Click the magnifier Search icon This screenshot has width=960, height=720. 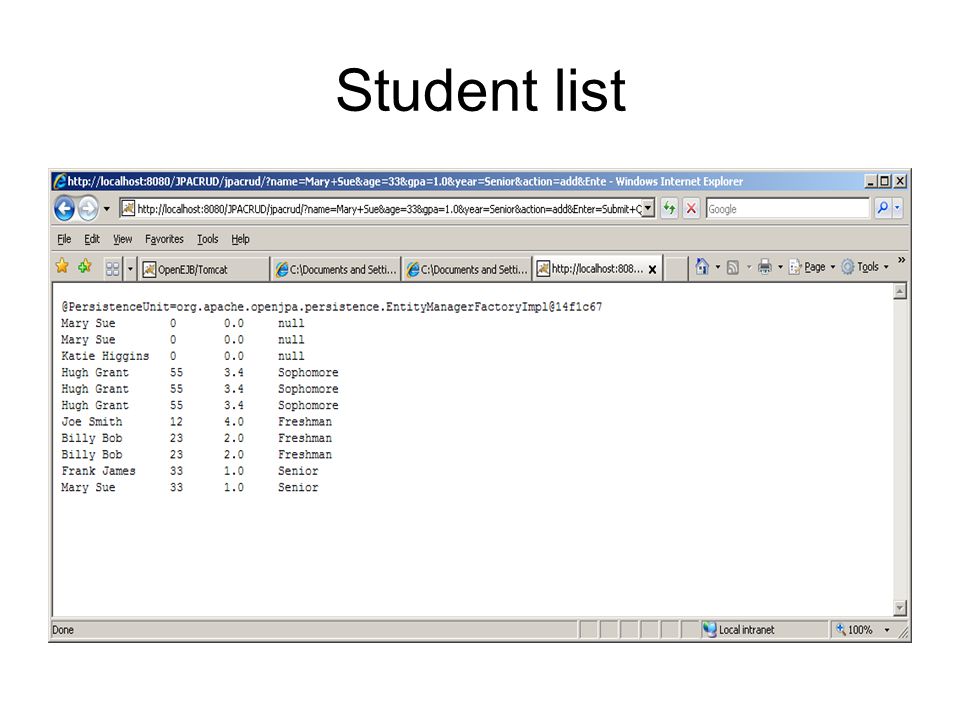(x=882, y=208)
